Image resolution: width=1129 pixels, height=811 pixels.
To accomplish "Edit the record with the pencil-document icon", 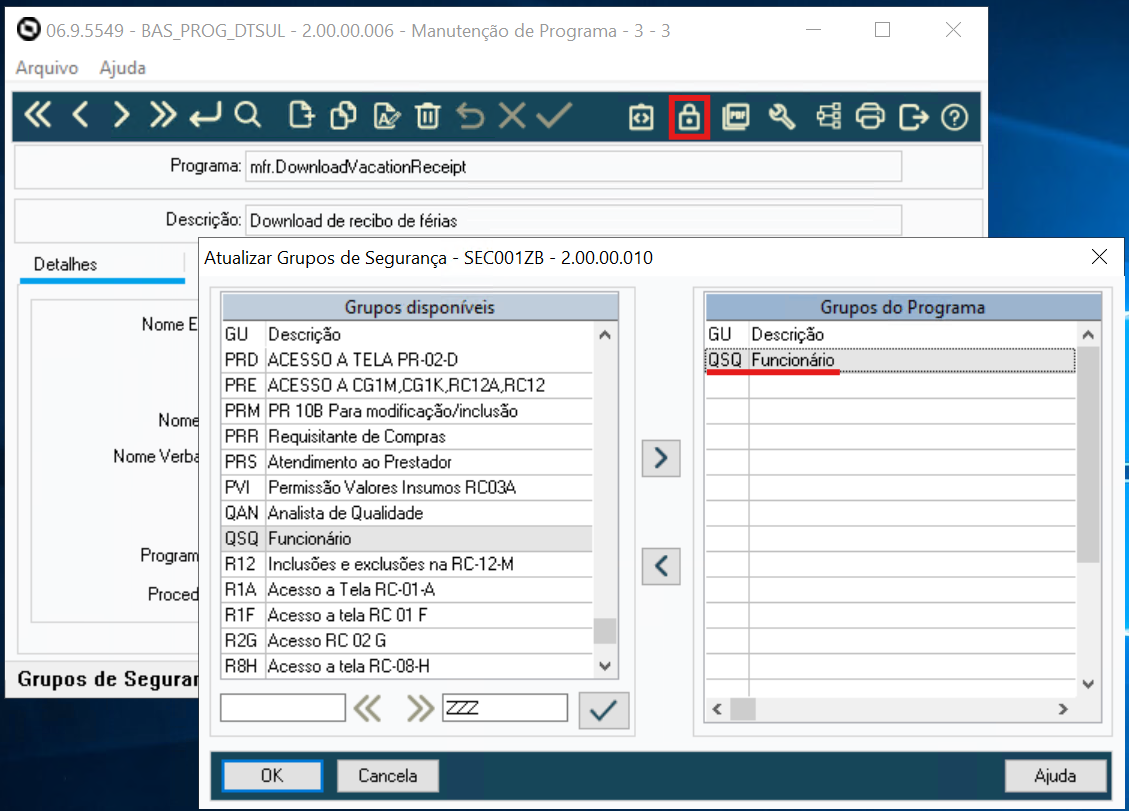I will pos(387,115).
